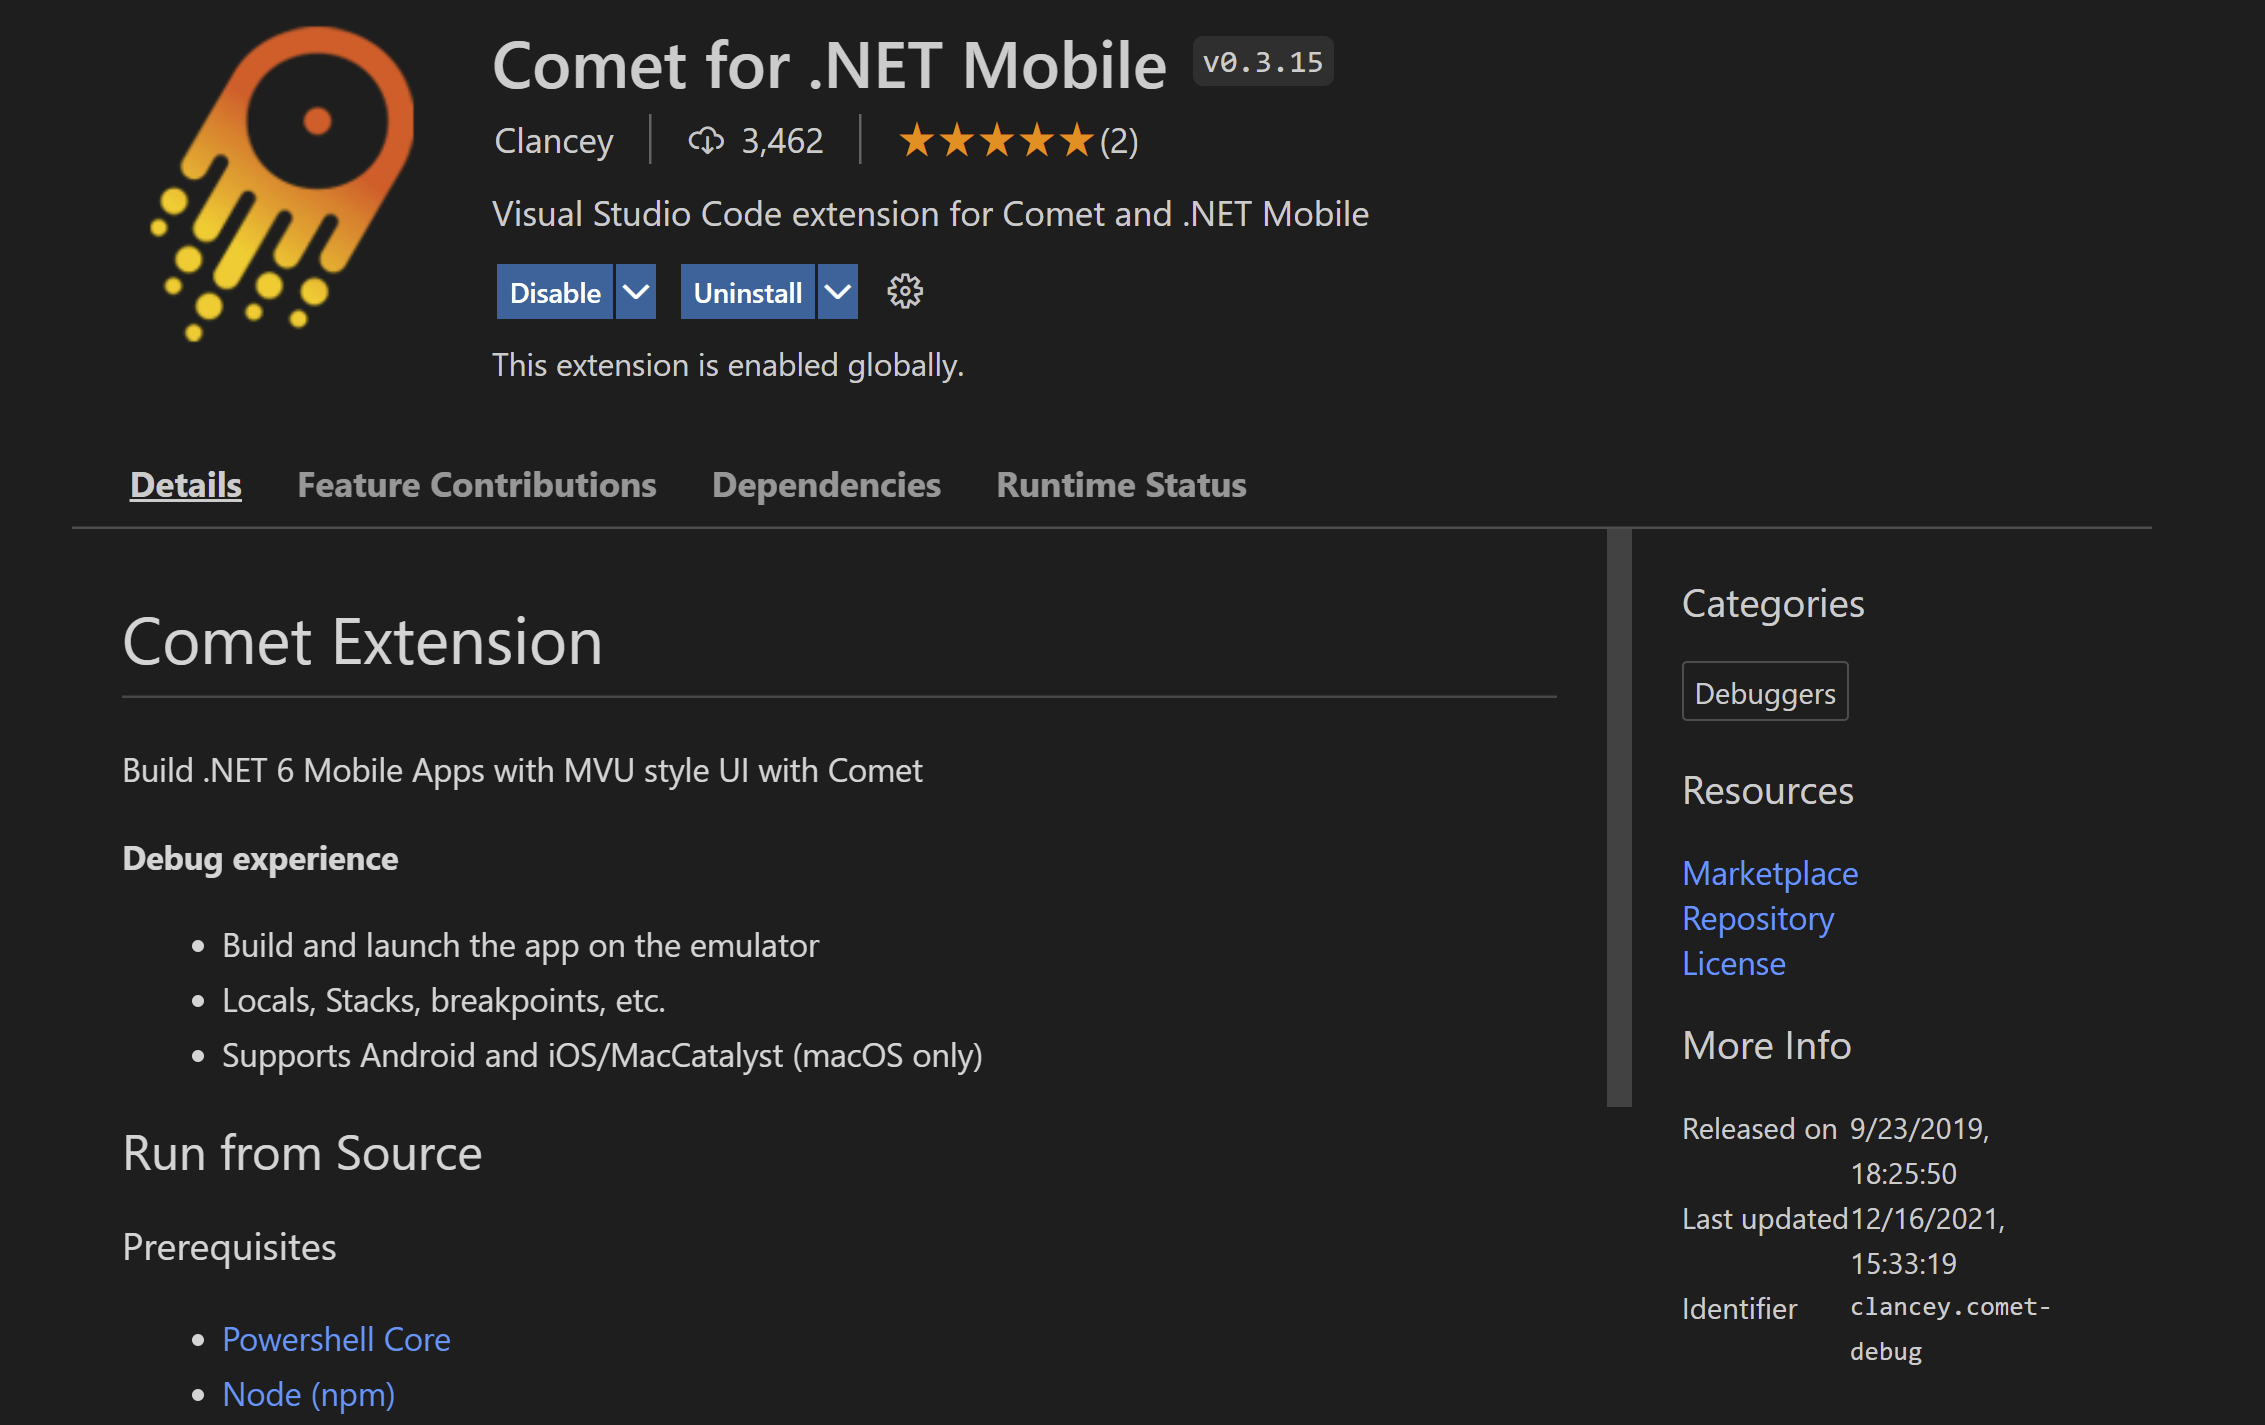Switch to the Feature Contributions tab
This screenshot has height=1425, width=2265.
(476, 485)
